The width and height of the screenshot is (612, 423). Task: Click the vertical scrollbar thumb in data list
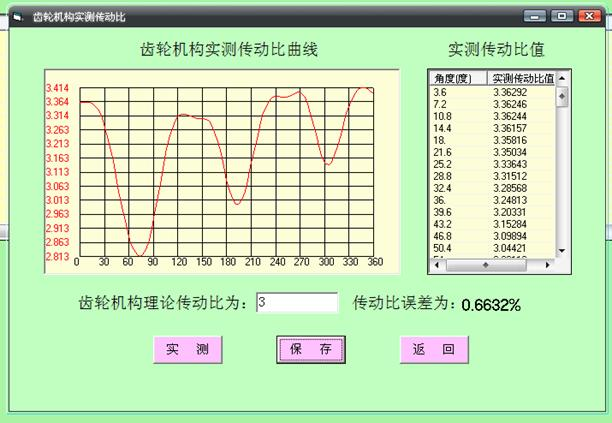561,97
